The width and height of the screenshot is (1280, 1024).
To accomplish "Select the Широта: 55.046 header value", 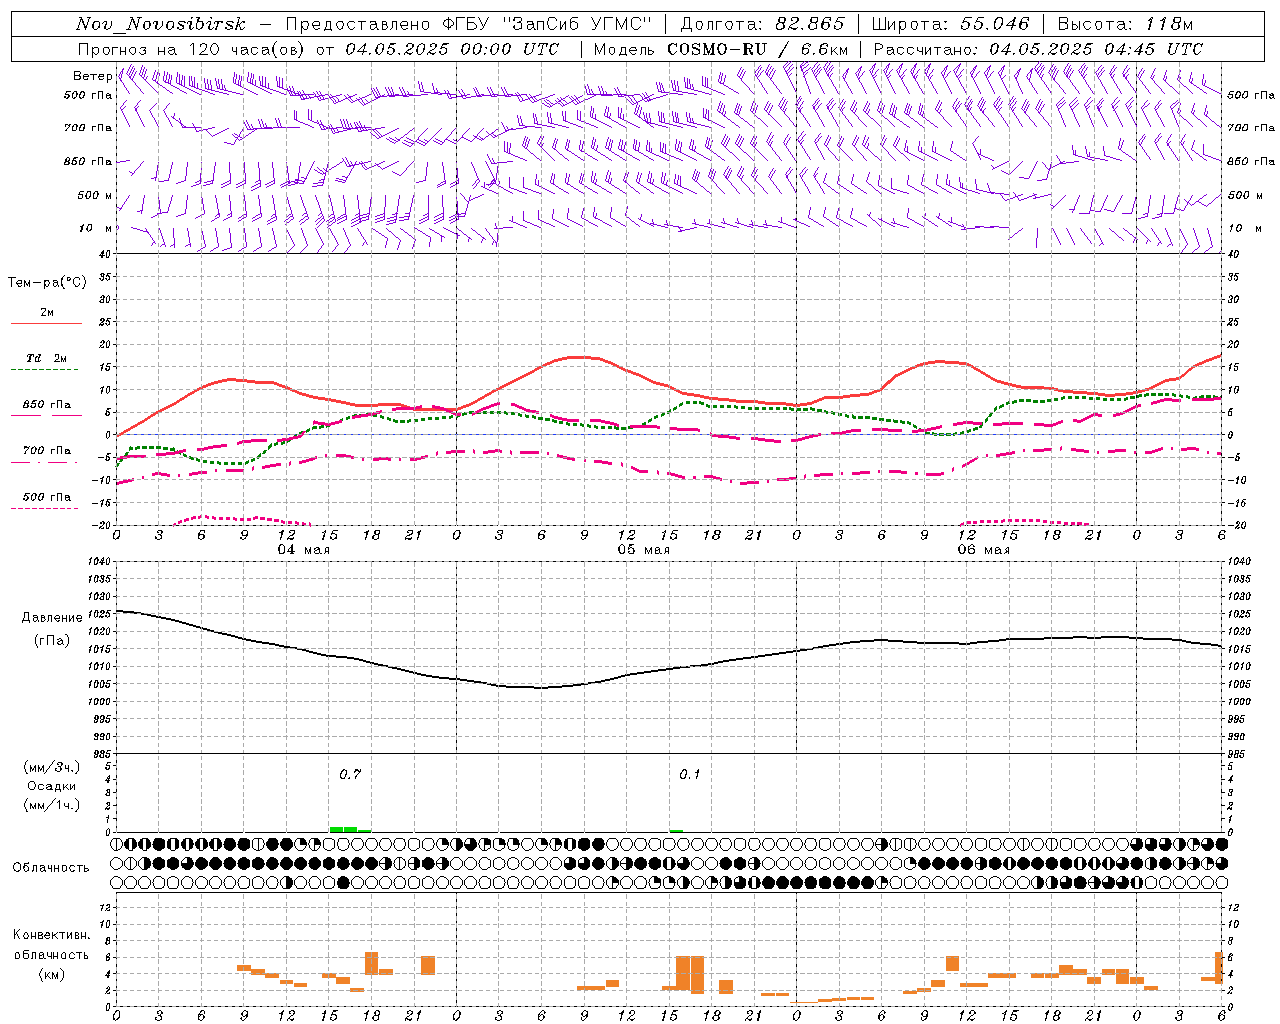I will pyautogui.click(x=950, y=24).
